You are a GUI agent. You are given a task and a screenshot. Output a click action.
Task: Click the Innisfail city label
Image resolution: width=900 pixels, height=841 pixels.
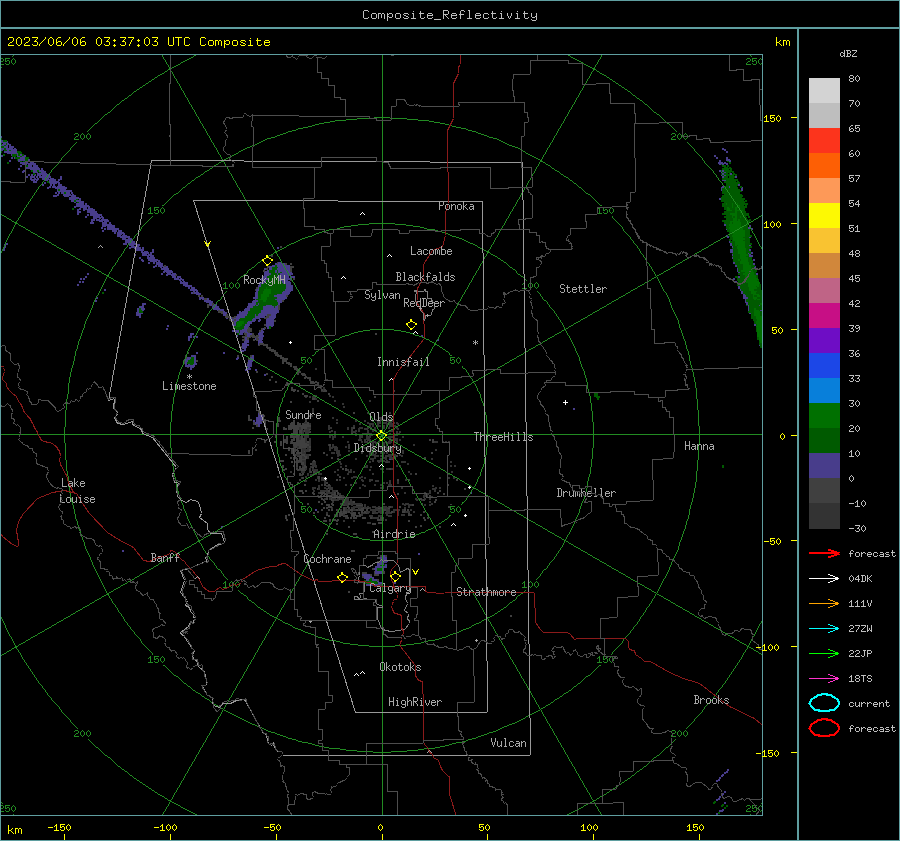[x=403, y=362]
